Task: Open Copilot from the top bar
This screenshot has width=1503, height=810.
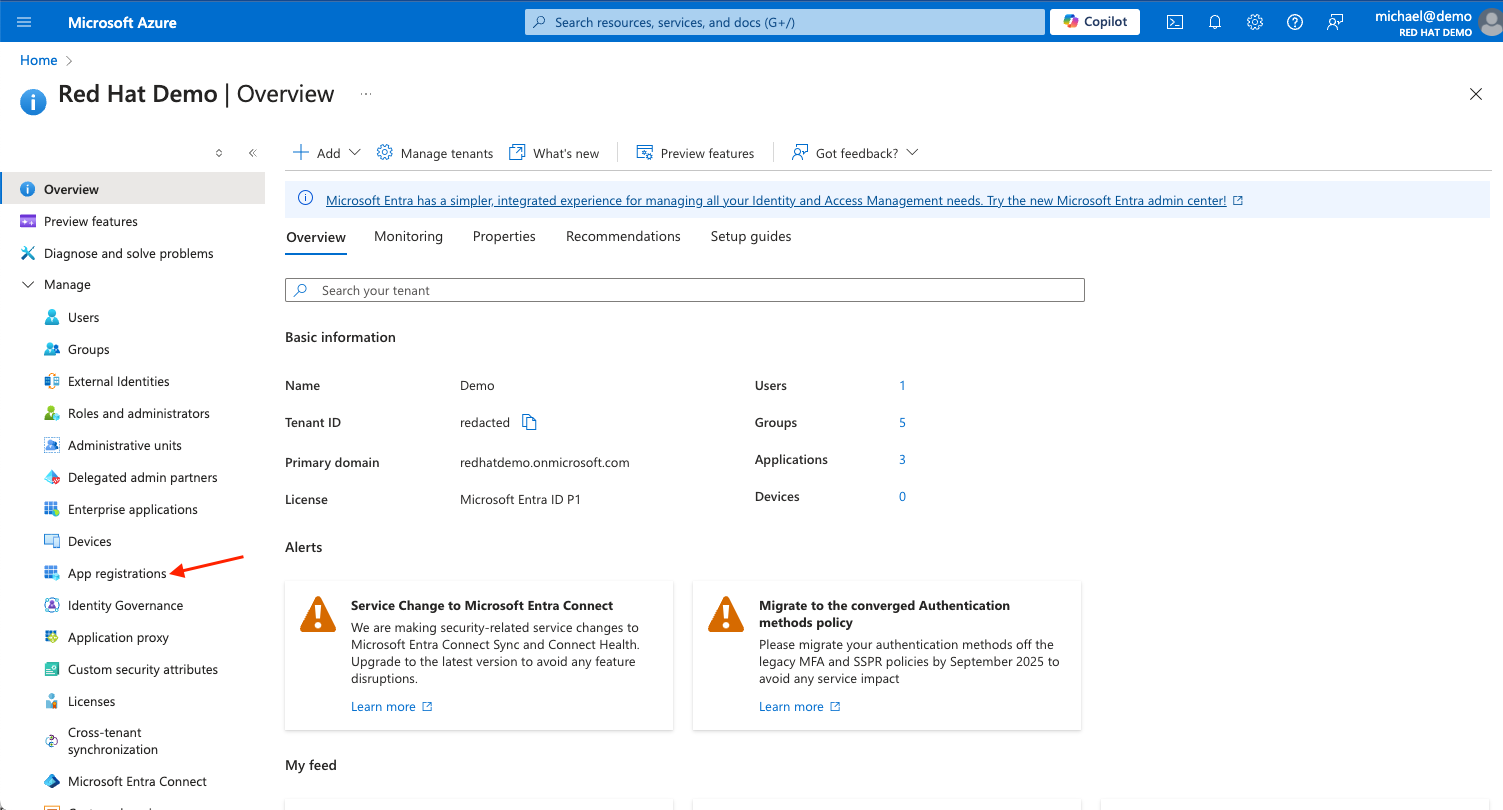Action: coord(1094,21)
